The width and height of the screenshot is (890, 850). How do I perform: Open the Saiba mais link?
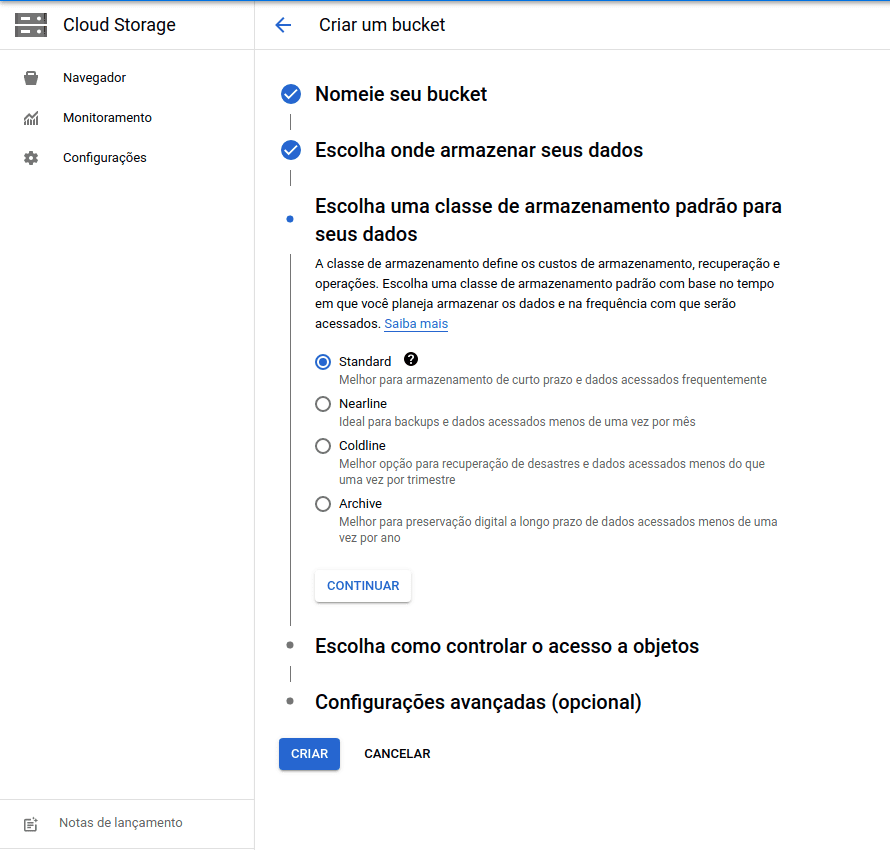pos(416,324)
